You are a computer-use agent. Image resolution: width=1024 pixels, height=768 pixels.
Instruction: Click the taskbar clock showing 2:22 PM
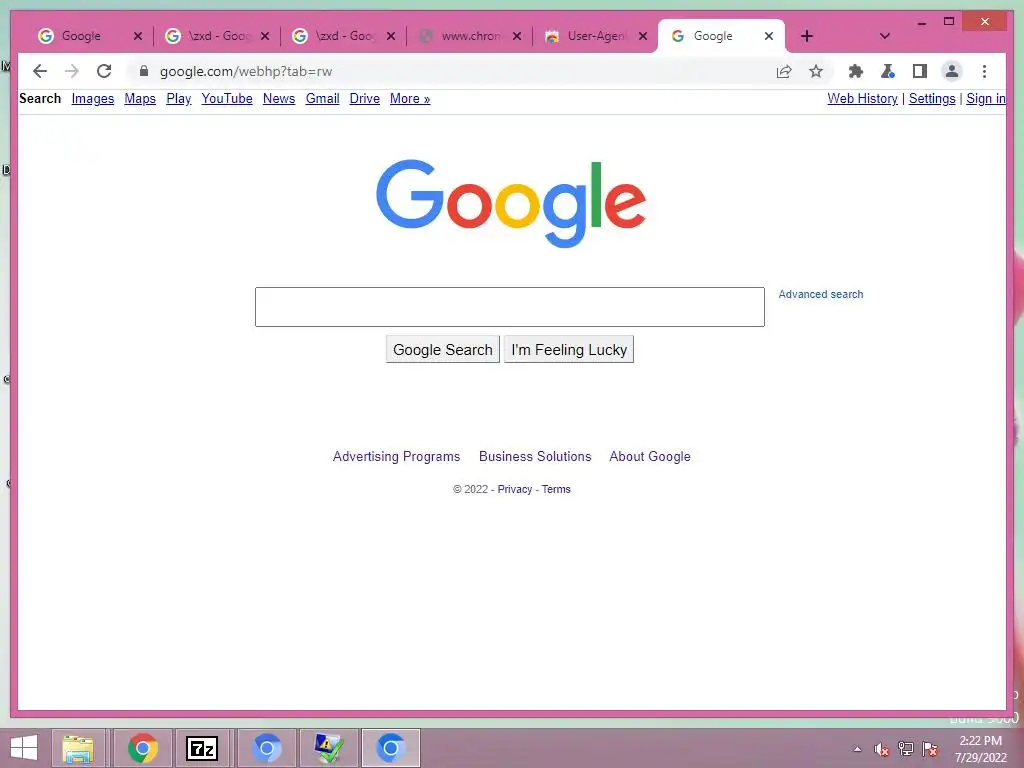click(981, 749)
